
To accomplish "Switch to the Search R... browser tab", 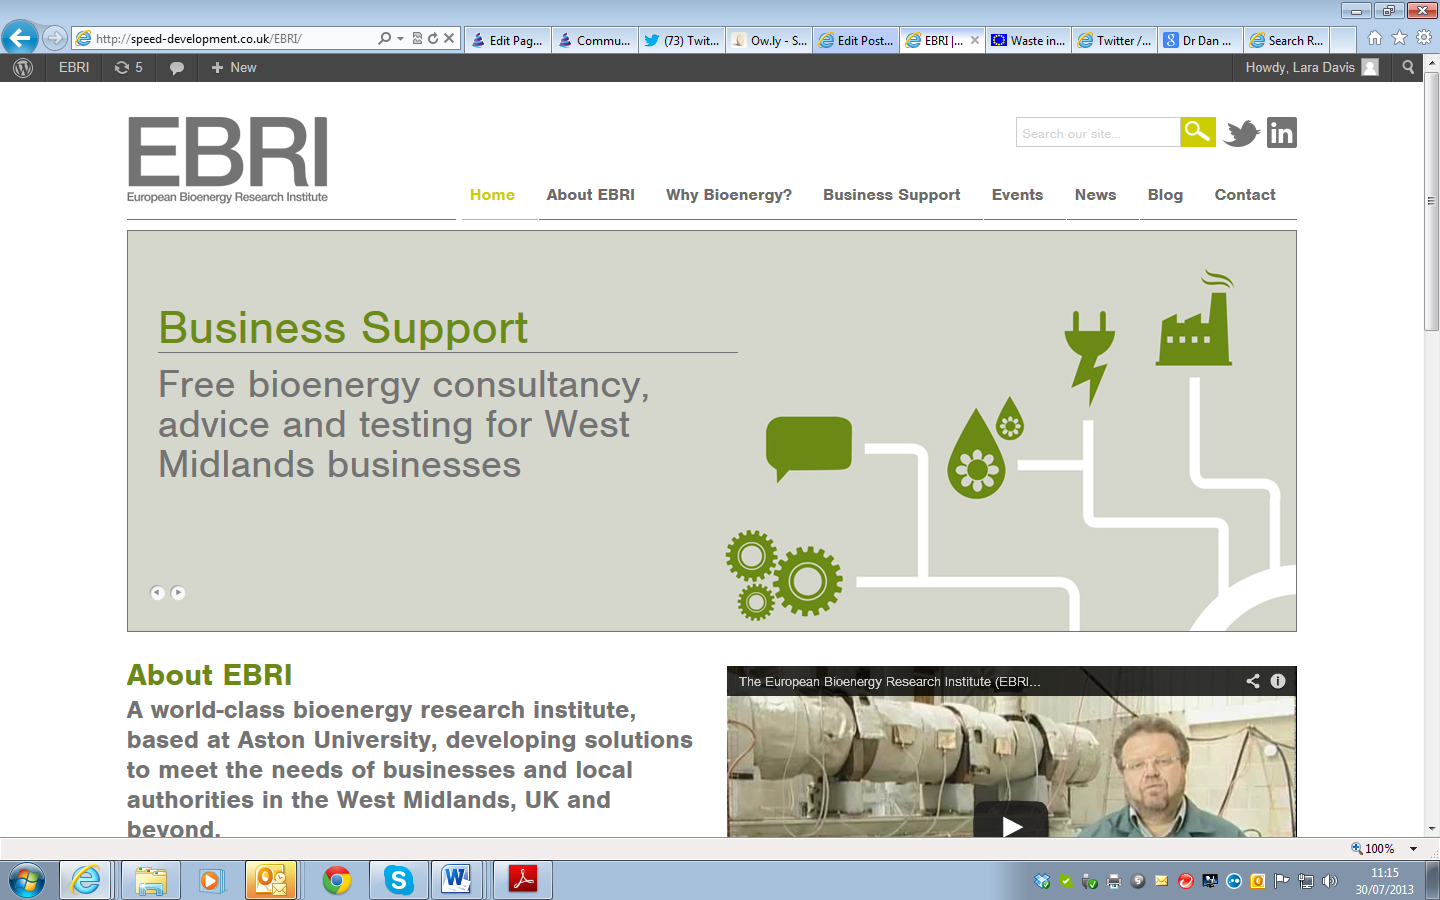I will point(1286,40).
